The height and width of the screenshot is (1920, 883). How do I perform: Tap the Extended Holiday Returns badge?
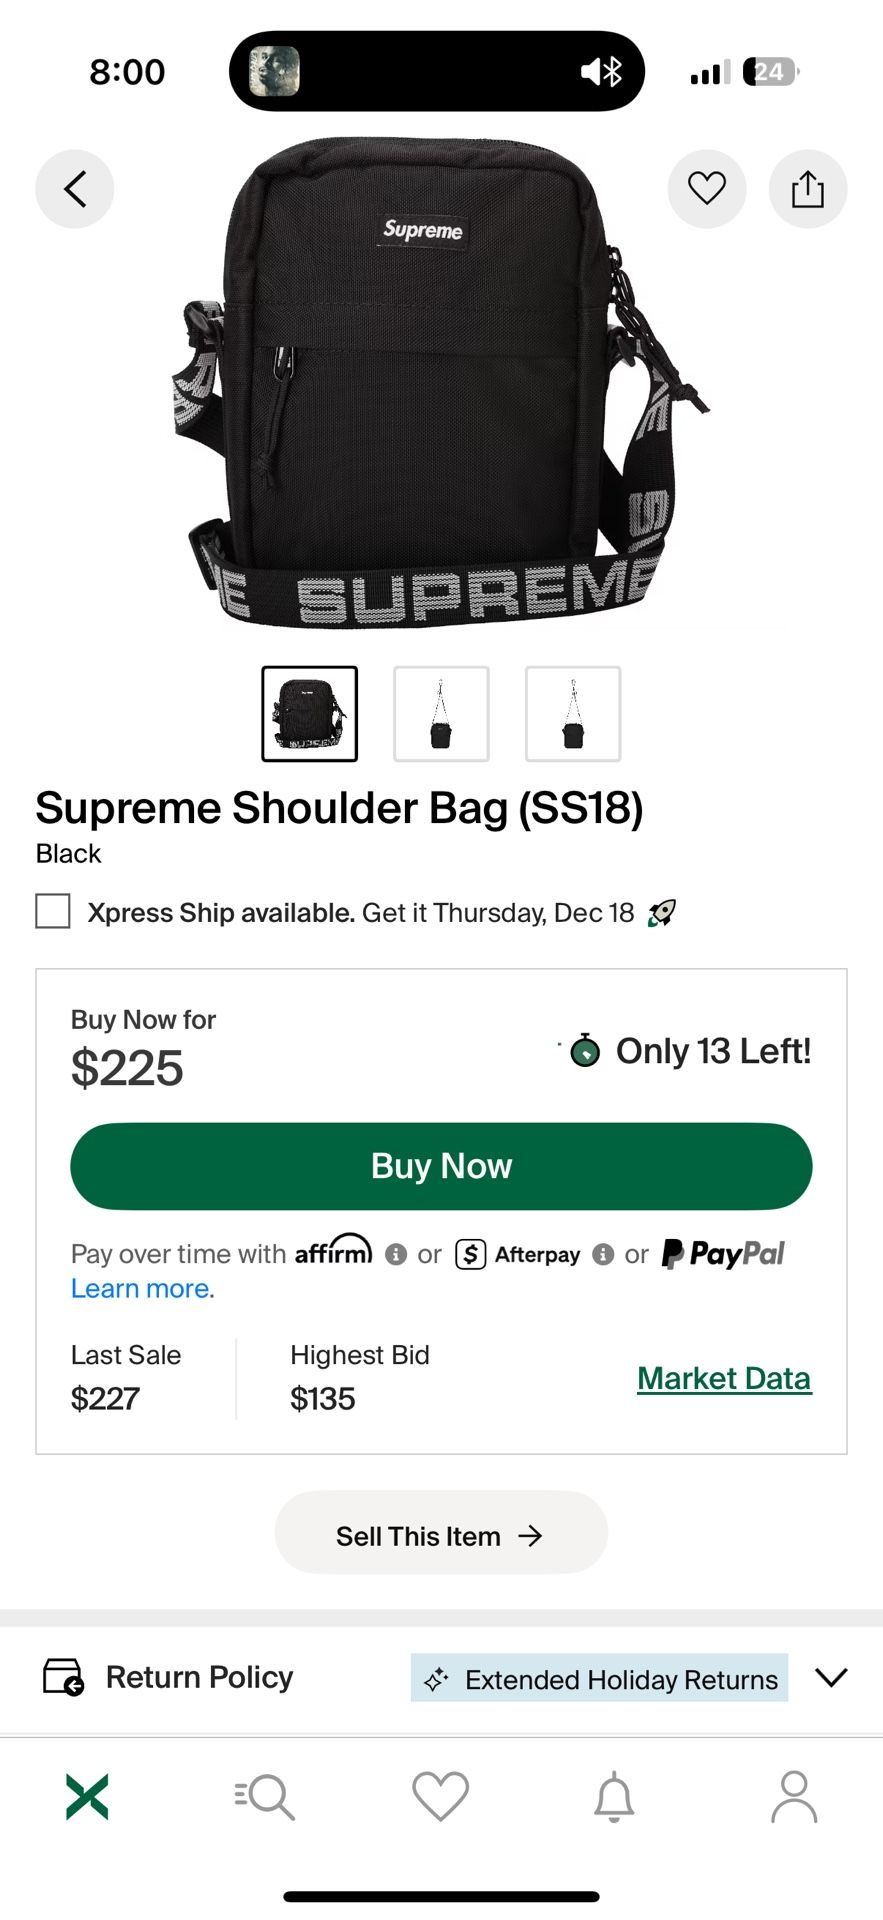point(599,1679)
